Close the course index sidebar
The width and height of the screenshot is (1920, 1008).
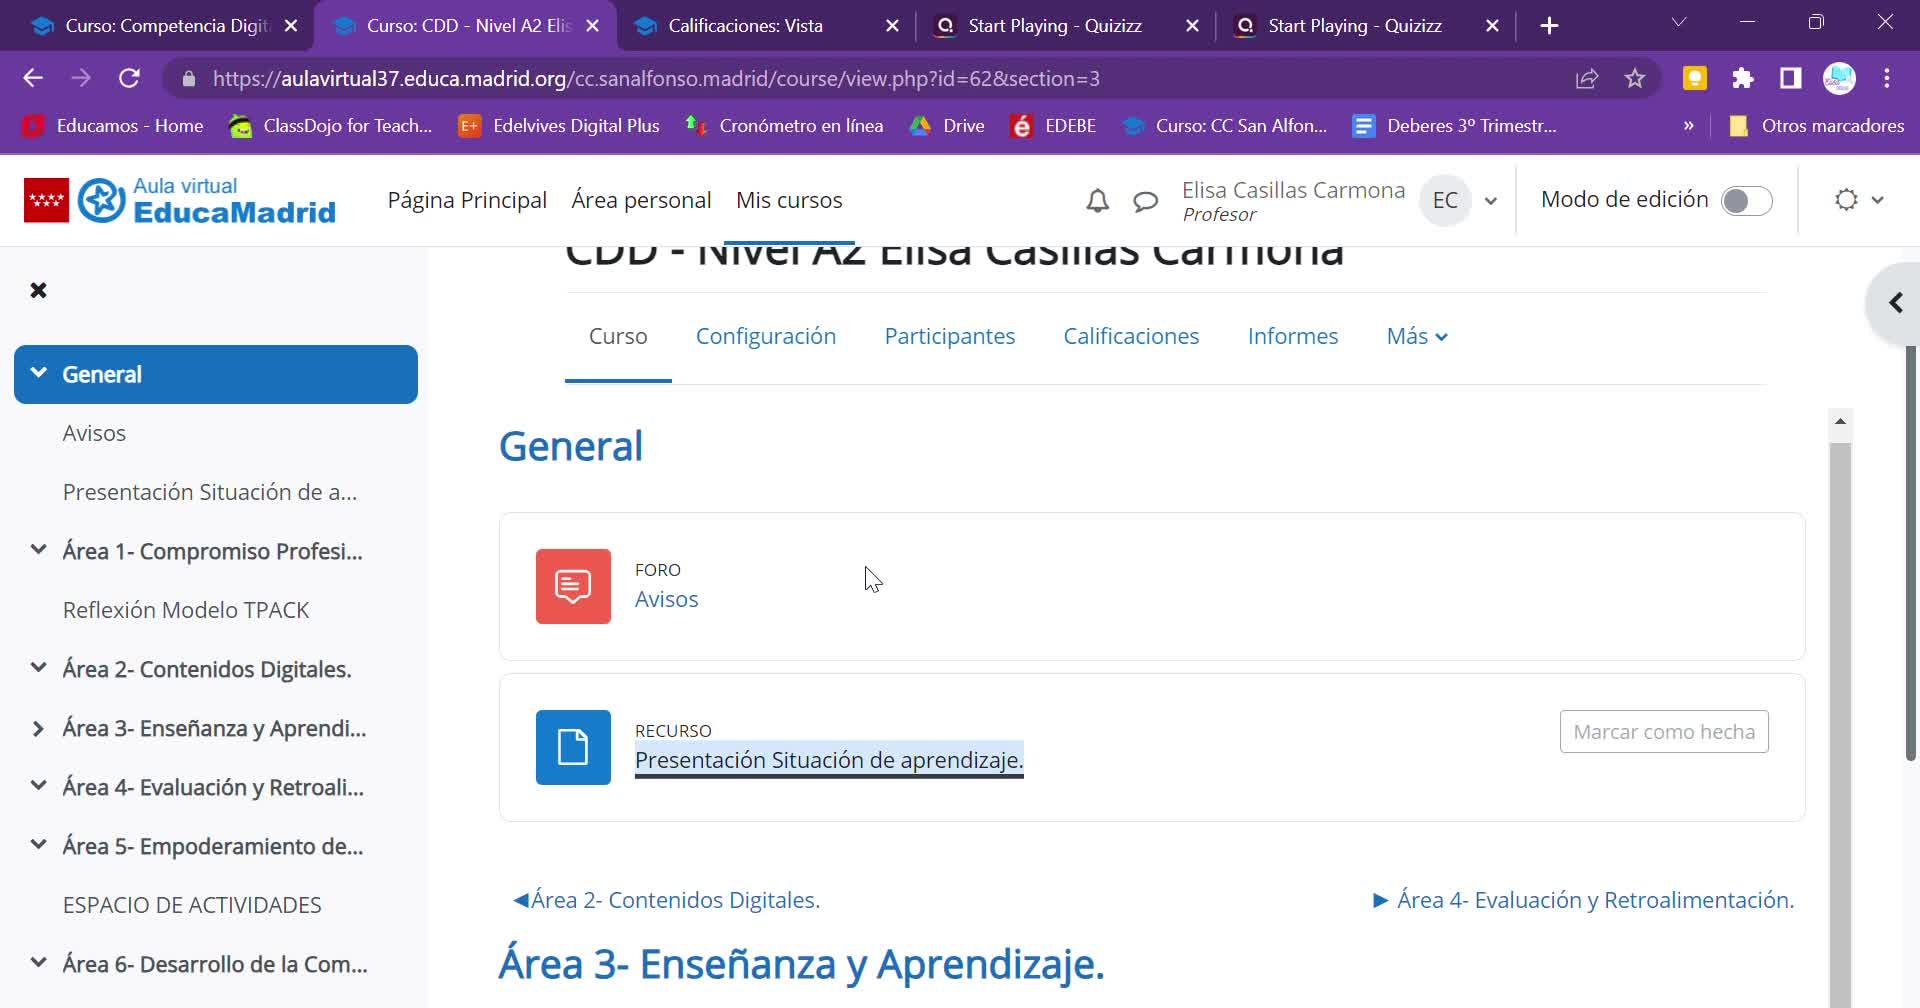pos(38,290)
